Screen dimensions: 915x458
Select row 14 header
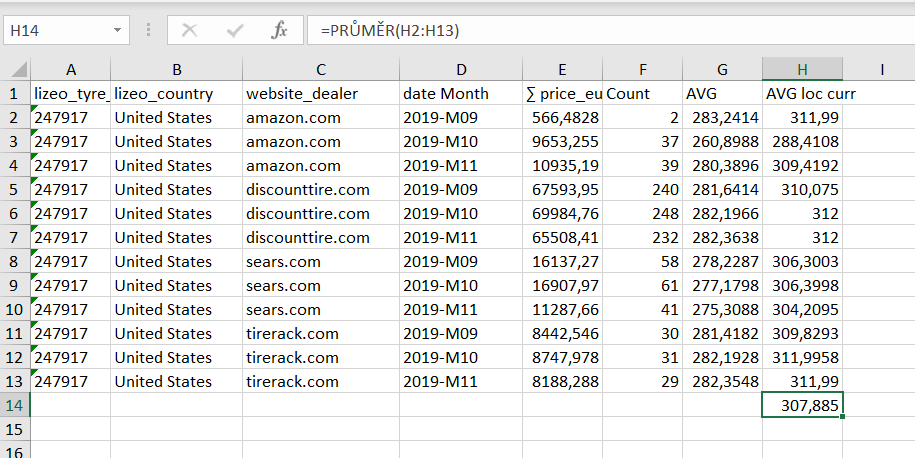tap(15, 405)
